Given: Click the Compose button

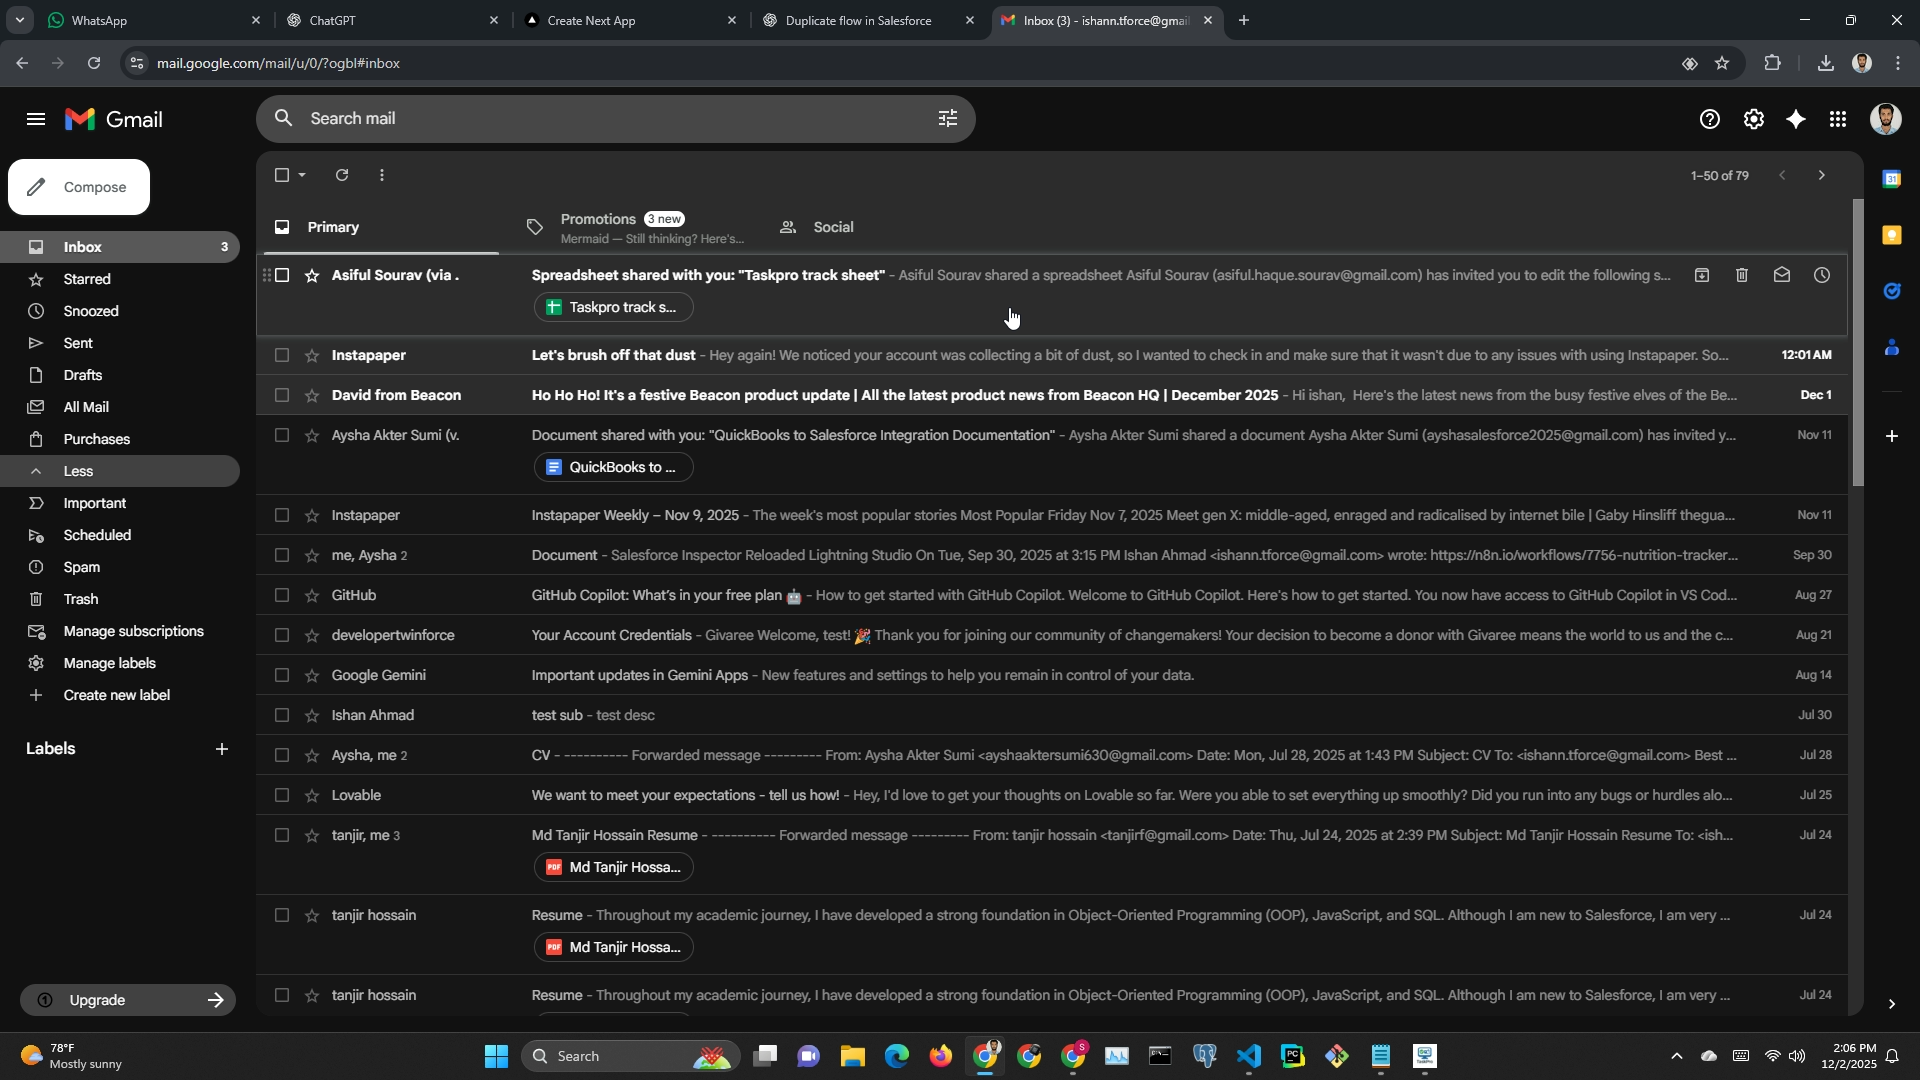Looking at the screenshot, I should tap(79, 187).
